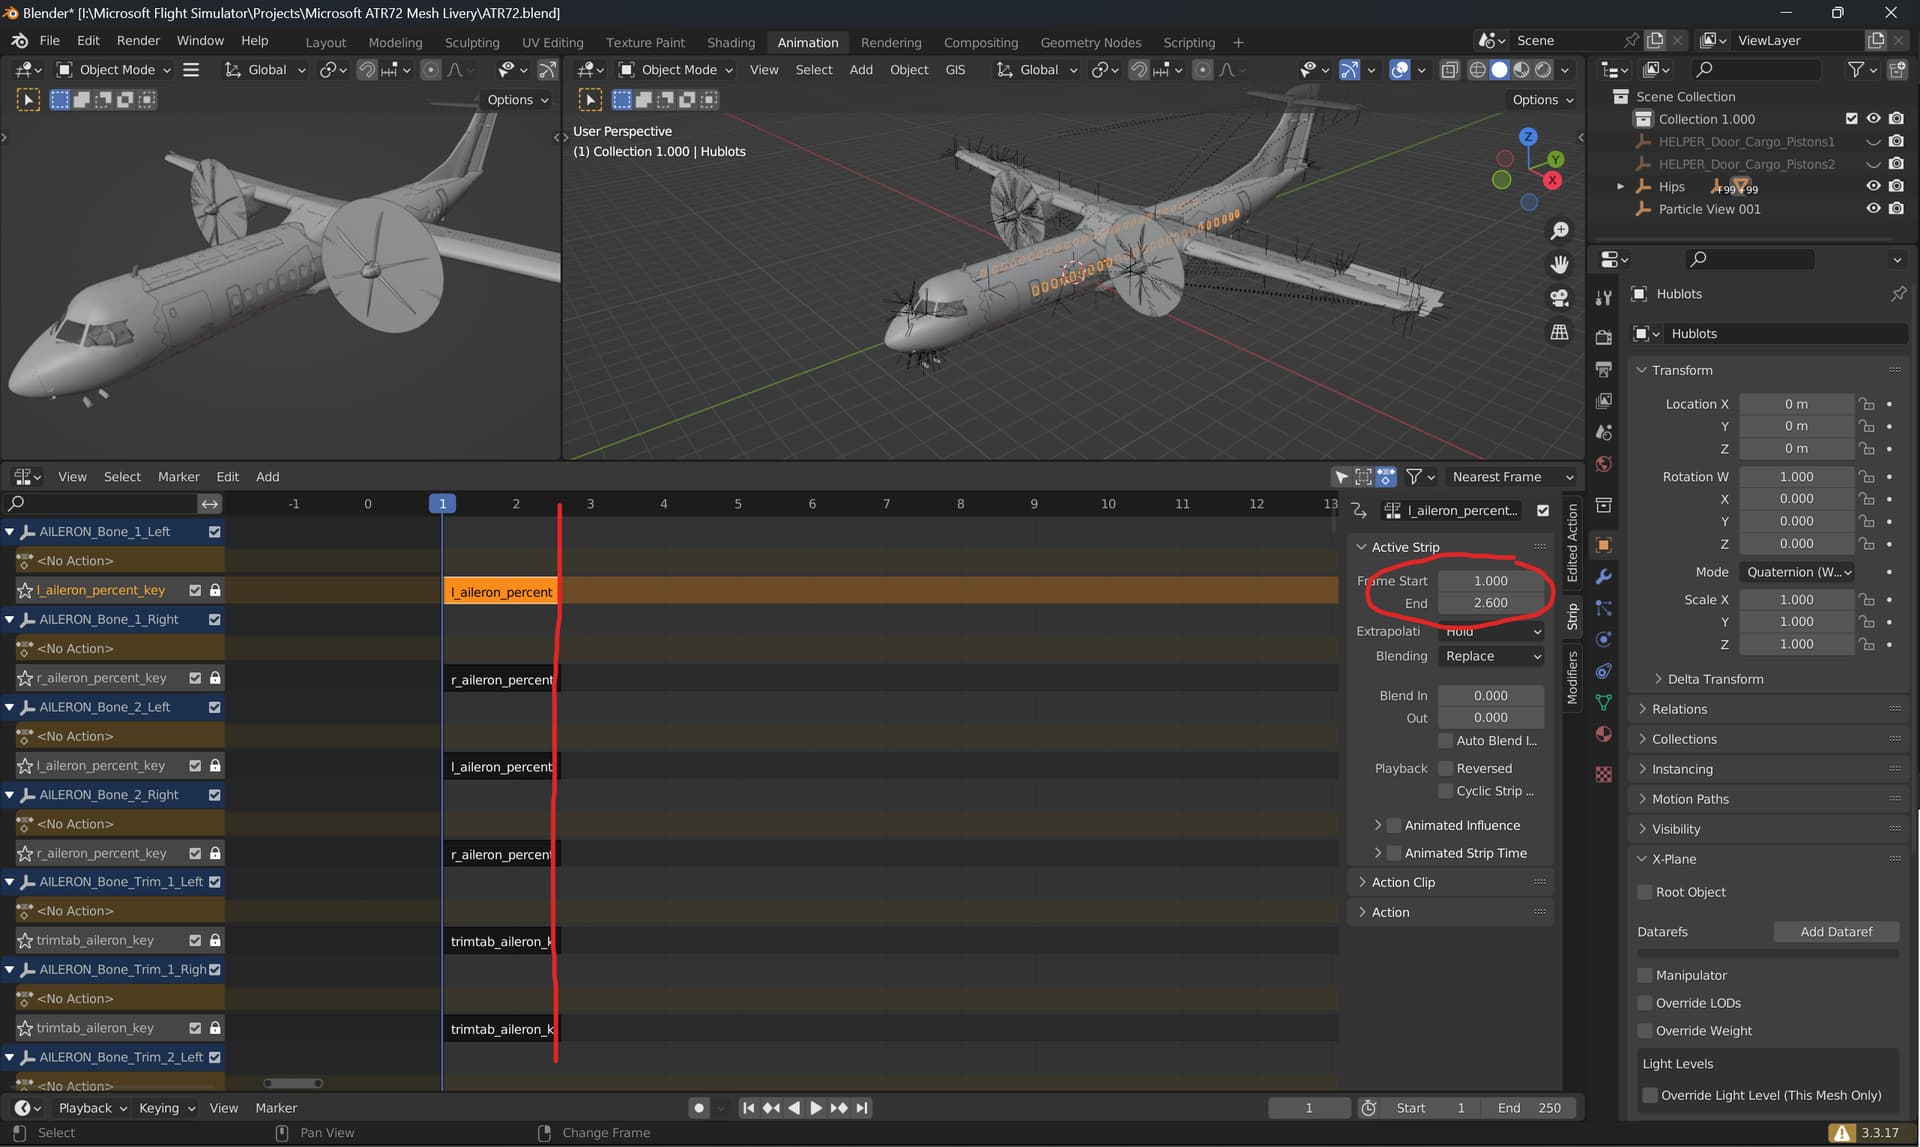Enable the Root Object checkbox in X-Plane panel
This screenshot has height=1147, width=1920.
click(x=1645, y=892)
